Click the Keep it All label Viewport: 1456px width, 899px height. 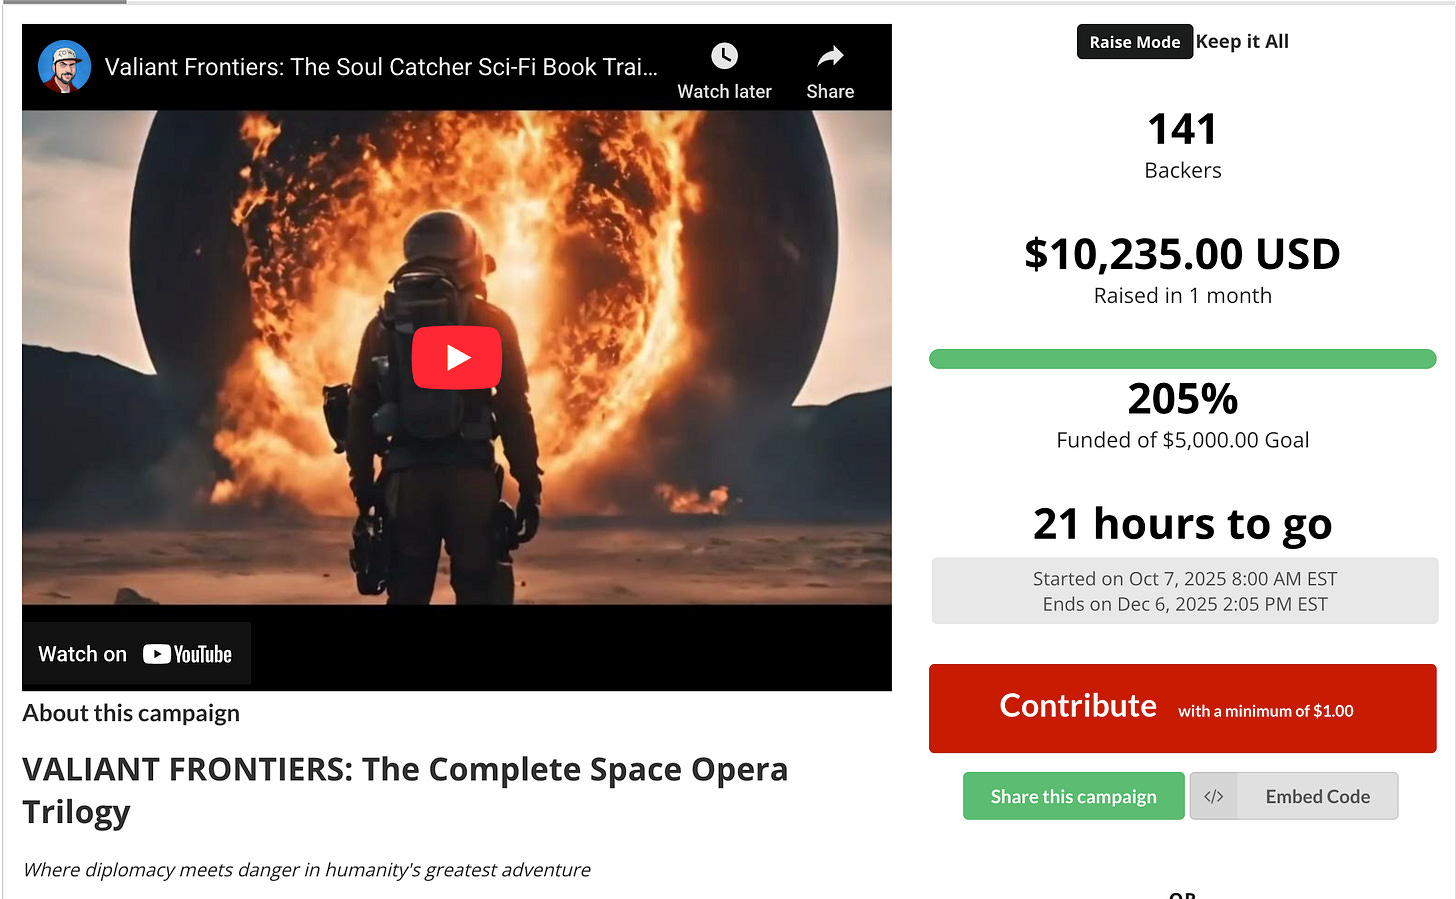(x=1242, y=42)
